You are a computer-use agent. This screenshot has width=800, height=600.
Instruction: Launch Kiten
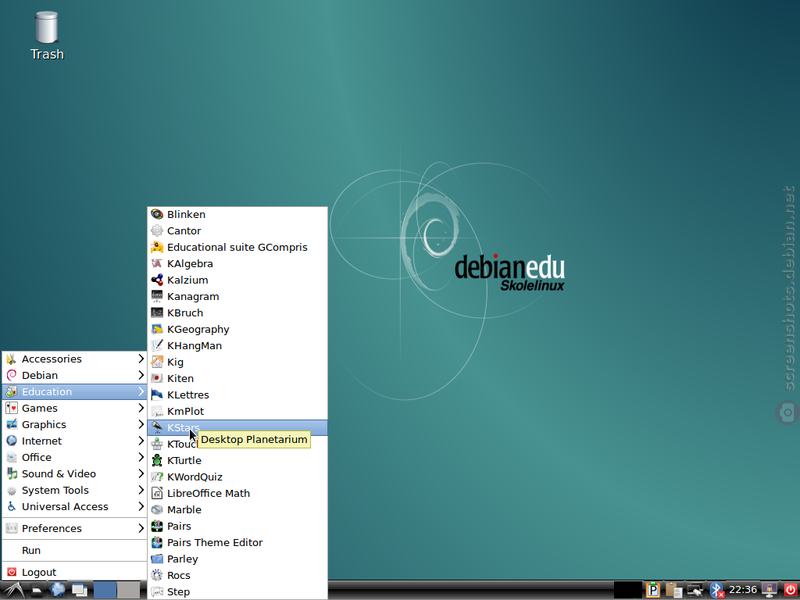pyautogui.click(x=237, y=378)
